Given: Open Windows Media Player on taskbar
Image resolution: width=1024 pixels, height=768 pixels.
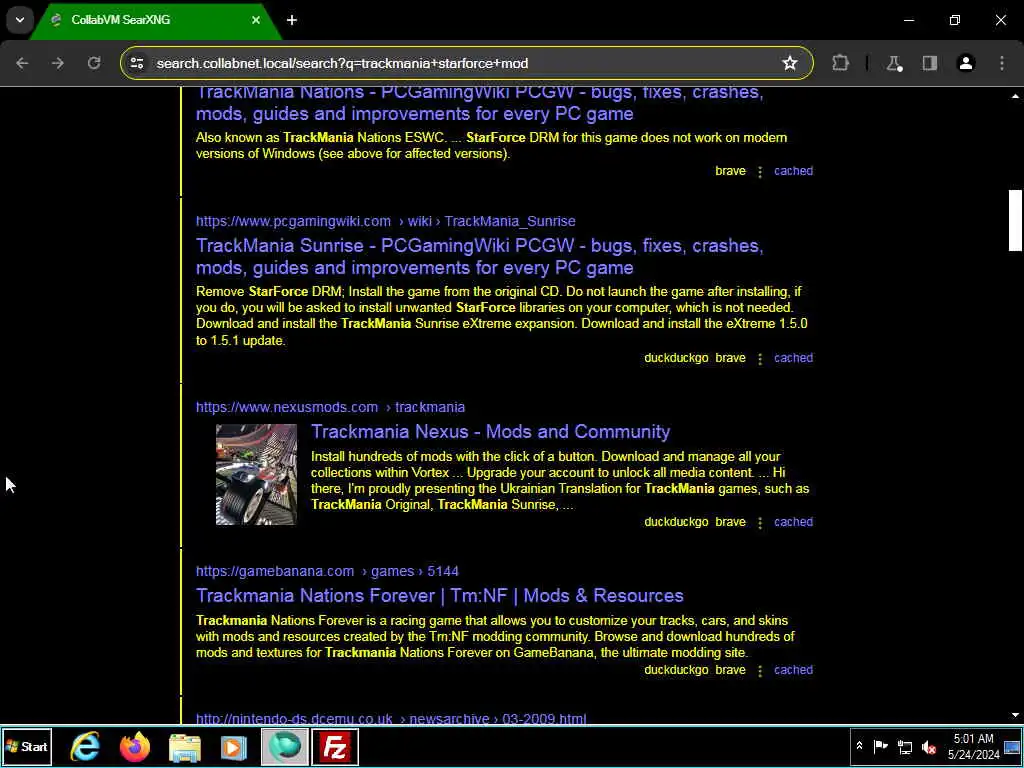Looking at the screenshot, I should (234, 746).
